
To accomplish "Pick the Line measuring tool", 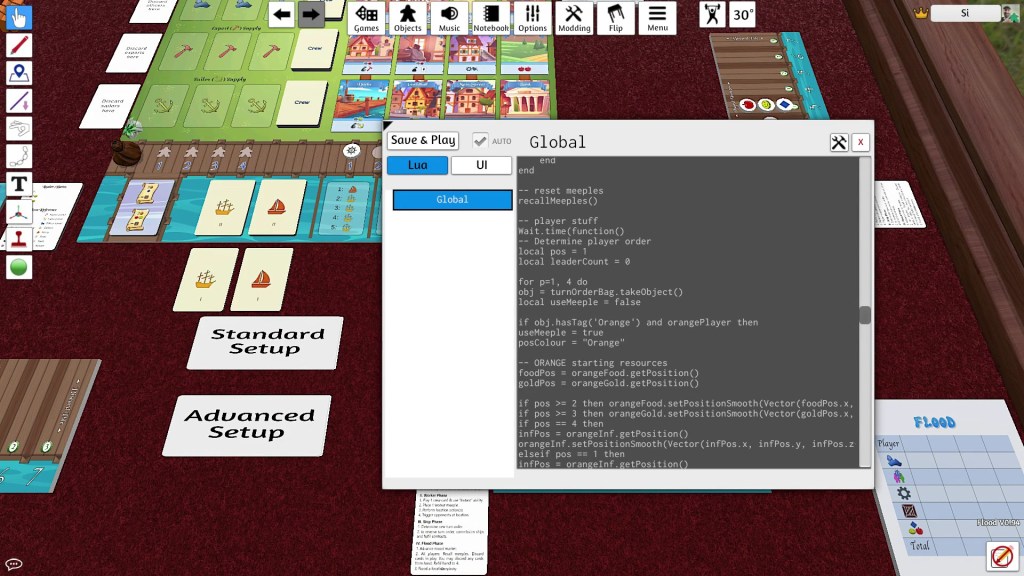I will pos(19,100).
